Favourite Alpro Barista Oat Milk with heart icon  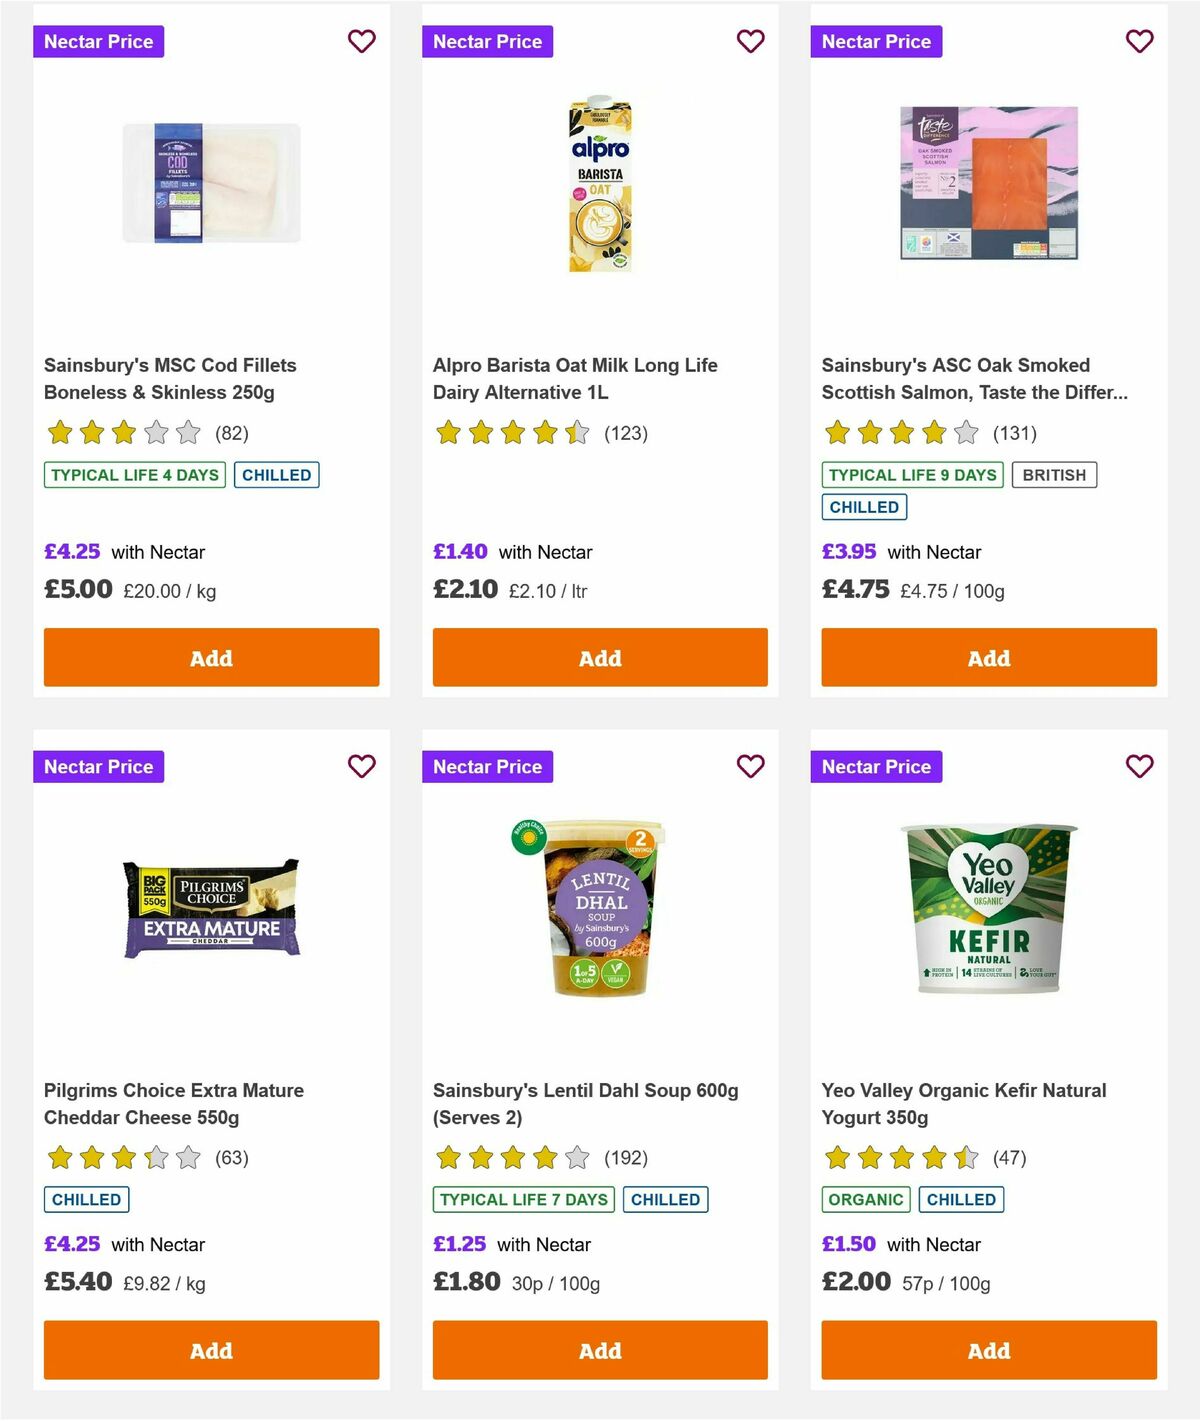[750, 41]
